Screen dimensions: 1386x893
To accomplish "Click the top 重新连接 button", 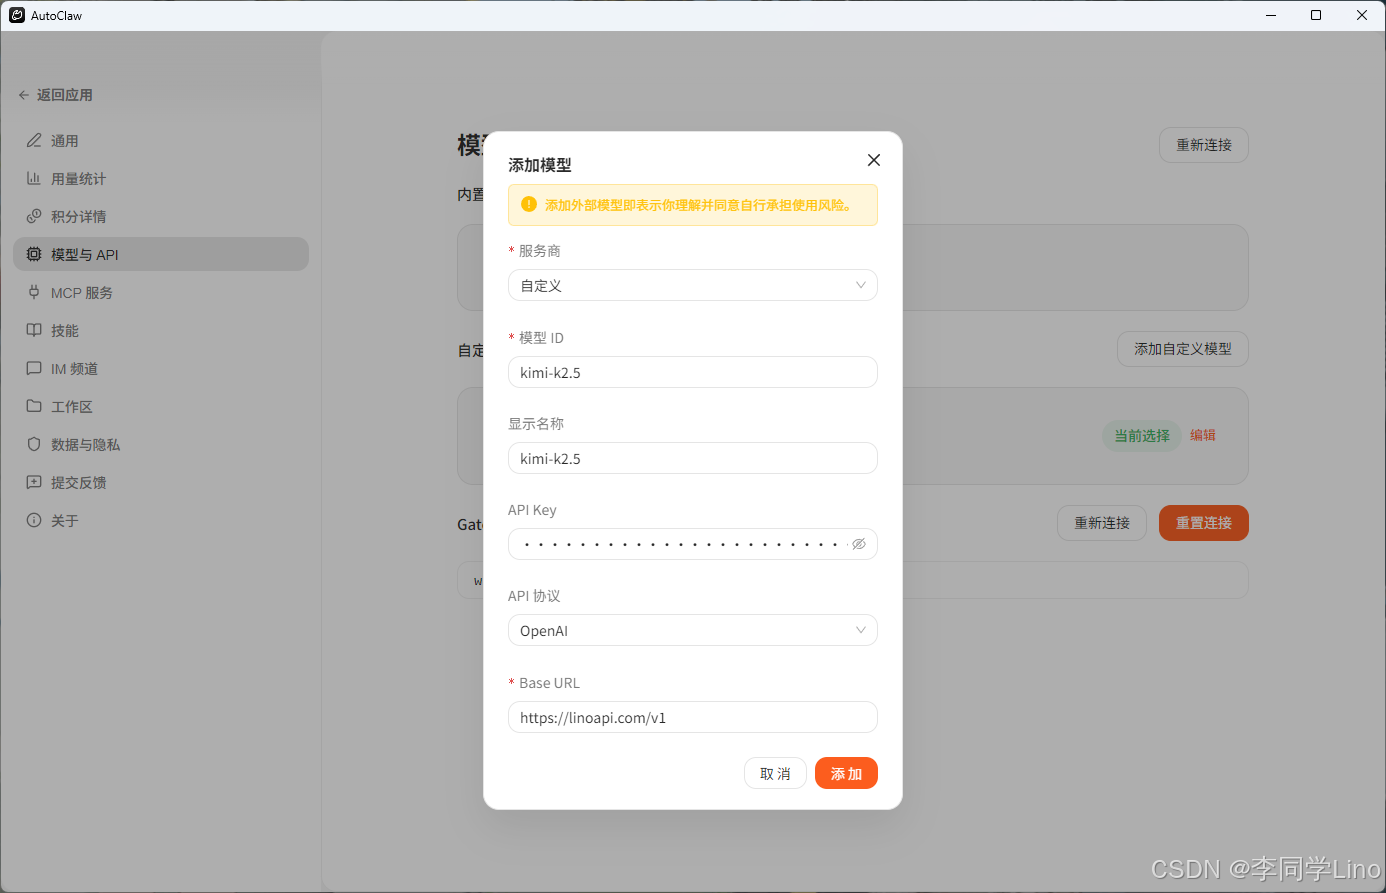I will [1204, 145].
